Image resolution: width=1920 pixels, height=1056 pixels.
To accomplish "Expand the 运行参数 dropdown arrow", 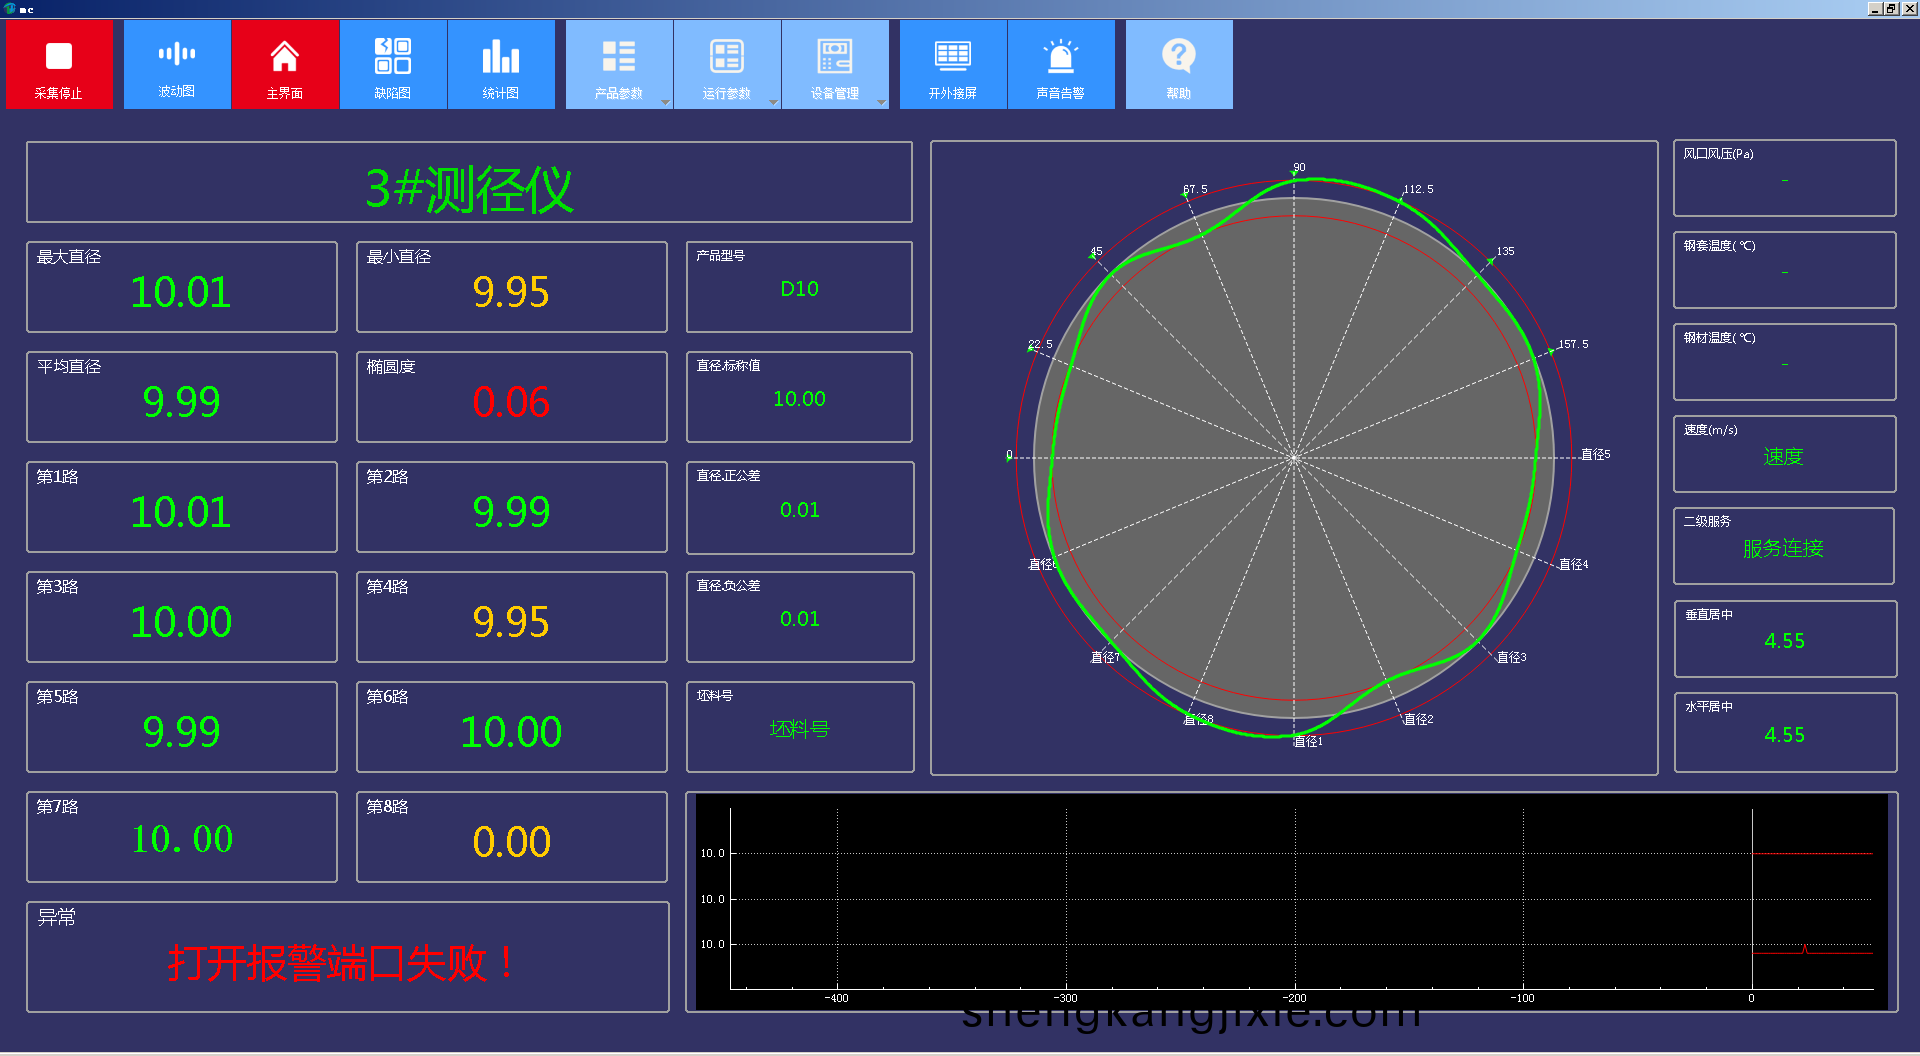I will pyautogui.click(x=773, y=102).
